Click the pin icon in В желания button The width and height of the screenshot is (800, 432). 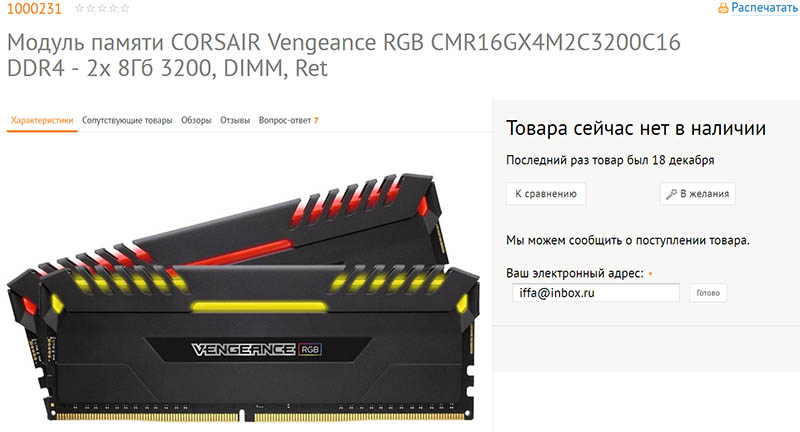[671, 194]
